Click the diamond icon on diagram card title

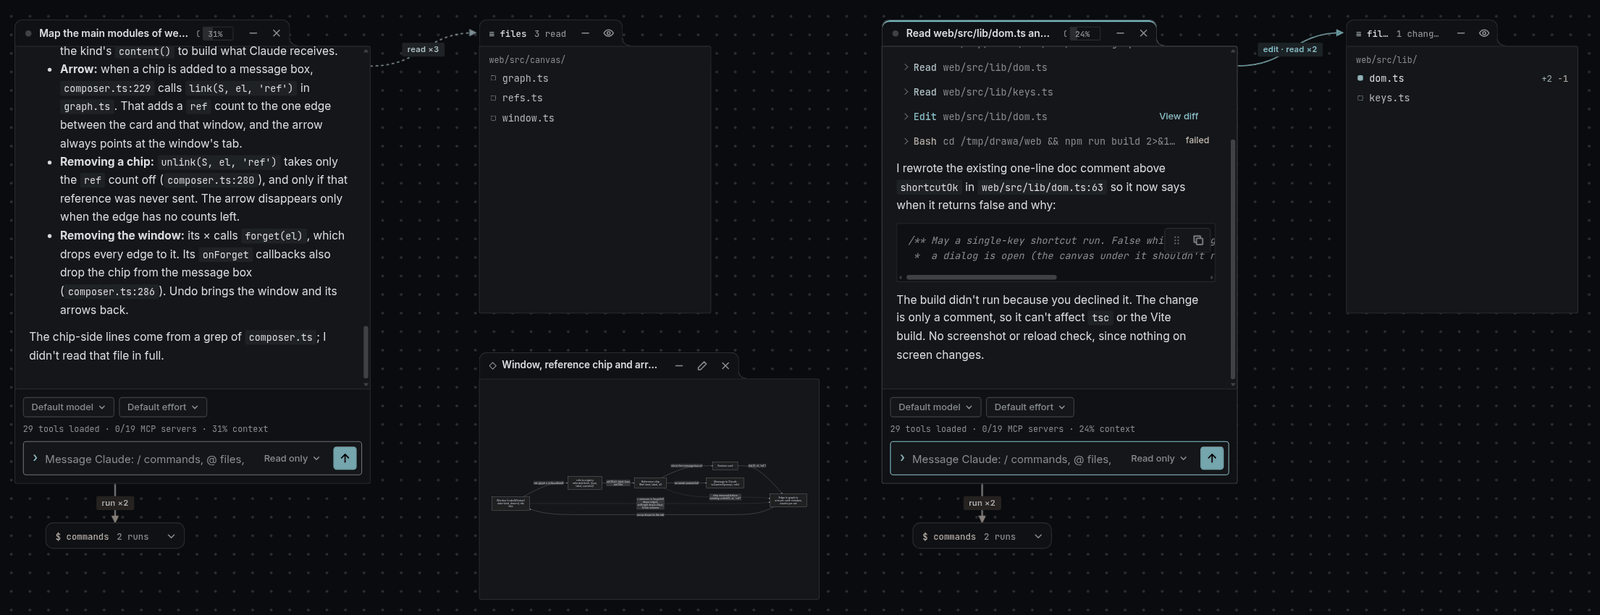(493, 366)
